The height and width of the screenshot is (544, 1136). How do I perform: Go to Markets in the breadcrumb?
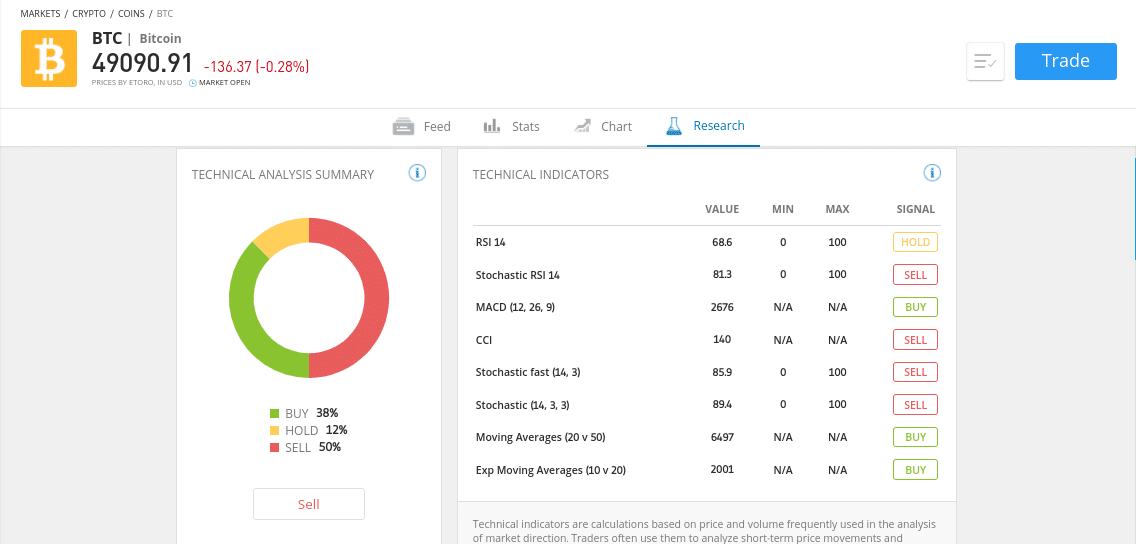click(41, 14)
